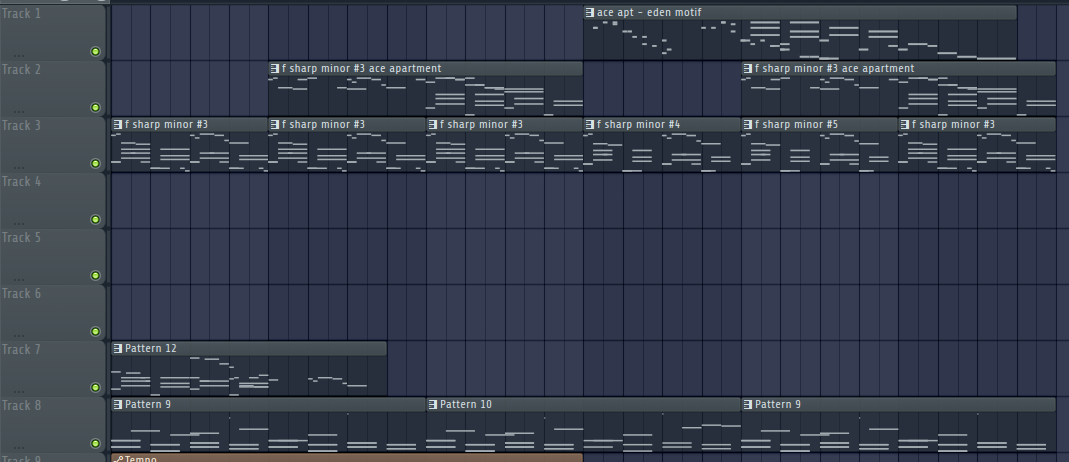The height and width of the screenshot is (462, 1069).
Task: Open menu icon of second ace apartment clip on Track 2
Action: [748, 69]
